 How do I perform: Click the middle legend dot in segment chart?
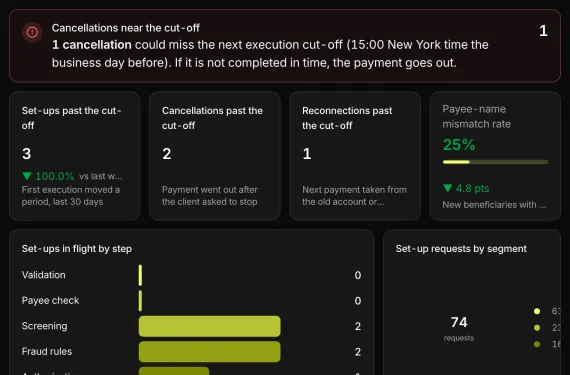(537, 328)
